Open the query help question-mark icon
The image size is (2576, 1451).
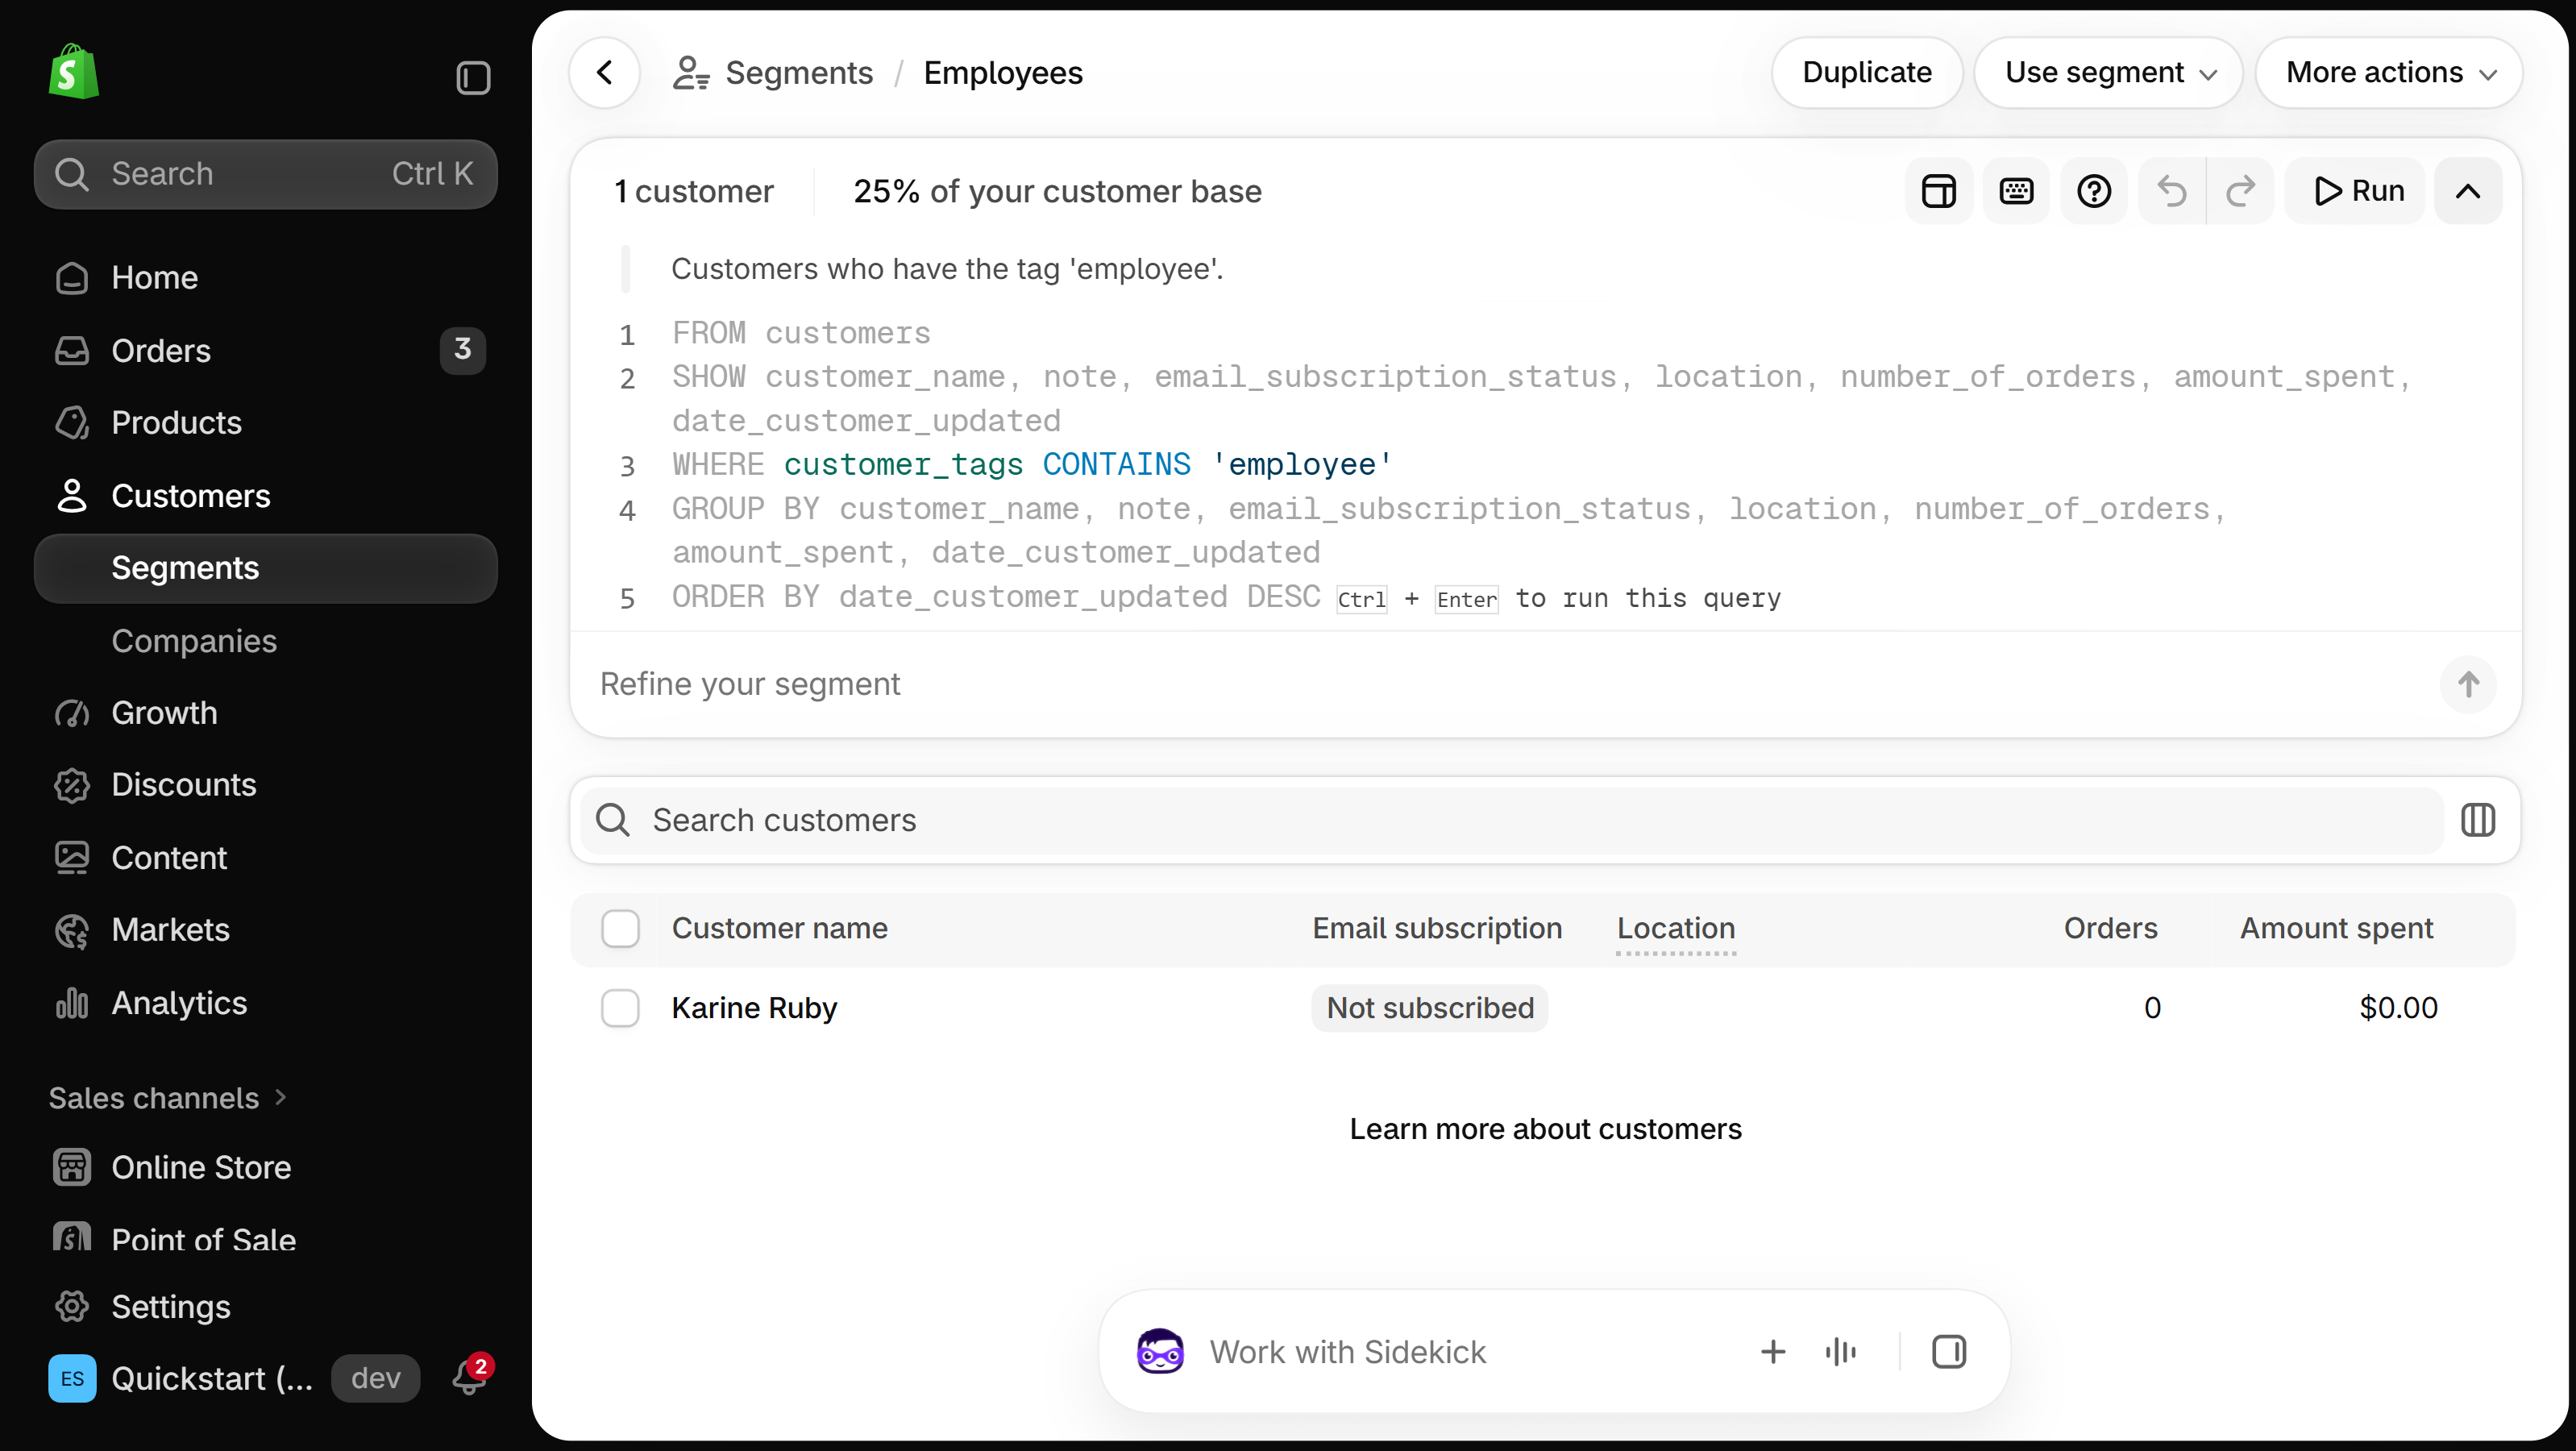(2094, 190)
